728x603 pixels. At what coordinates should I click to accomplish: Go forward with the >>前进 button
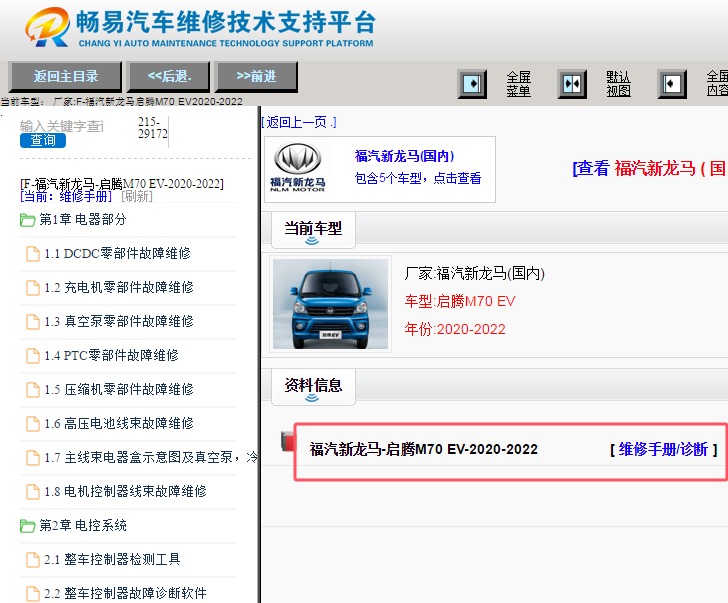[256, 77]
